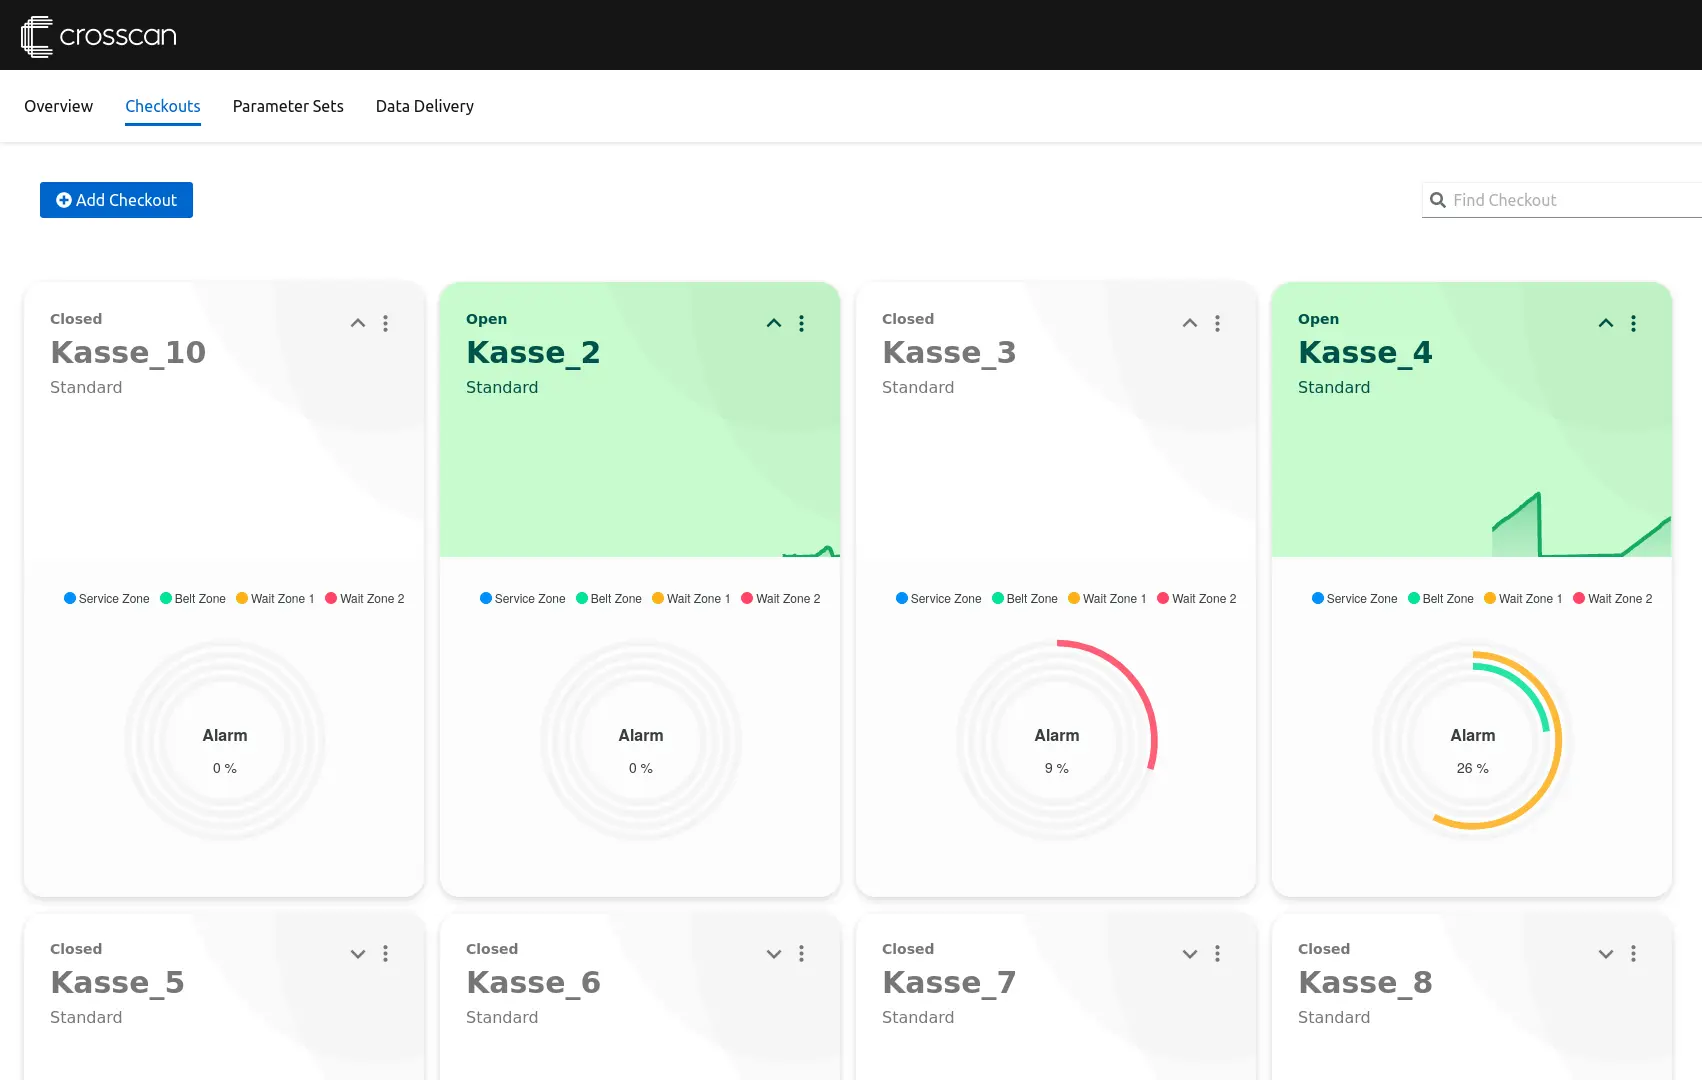1702x1080 pixels.
Task: Open the three-dot menu for Kasse_2
Action: pyautogui.click(x=801, y=323)
